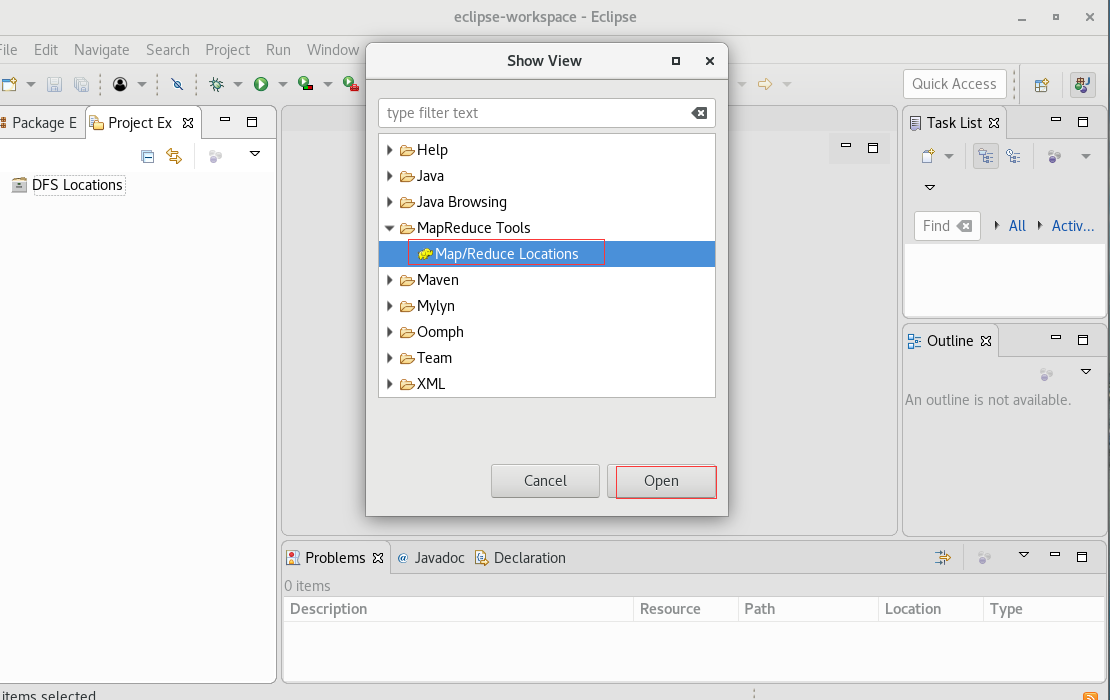Switch to the Package Explorer tab
Image resolution: width=1110 pixels, height=700 pixels.
click(x=41, y=122)
